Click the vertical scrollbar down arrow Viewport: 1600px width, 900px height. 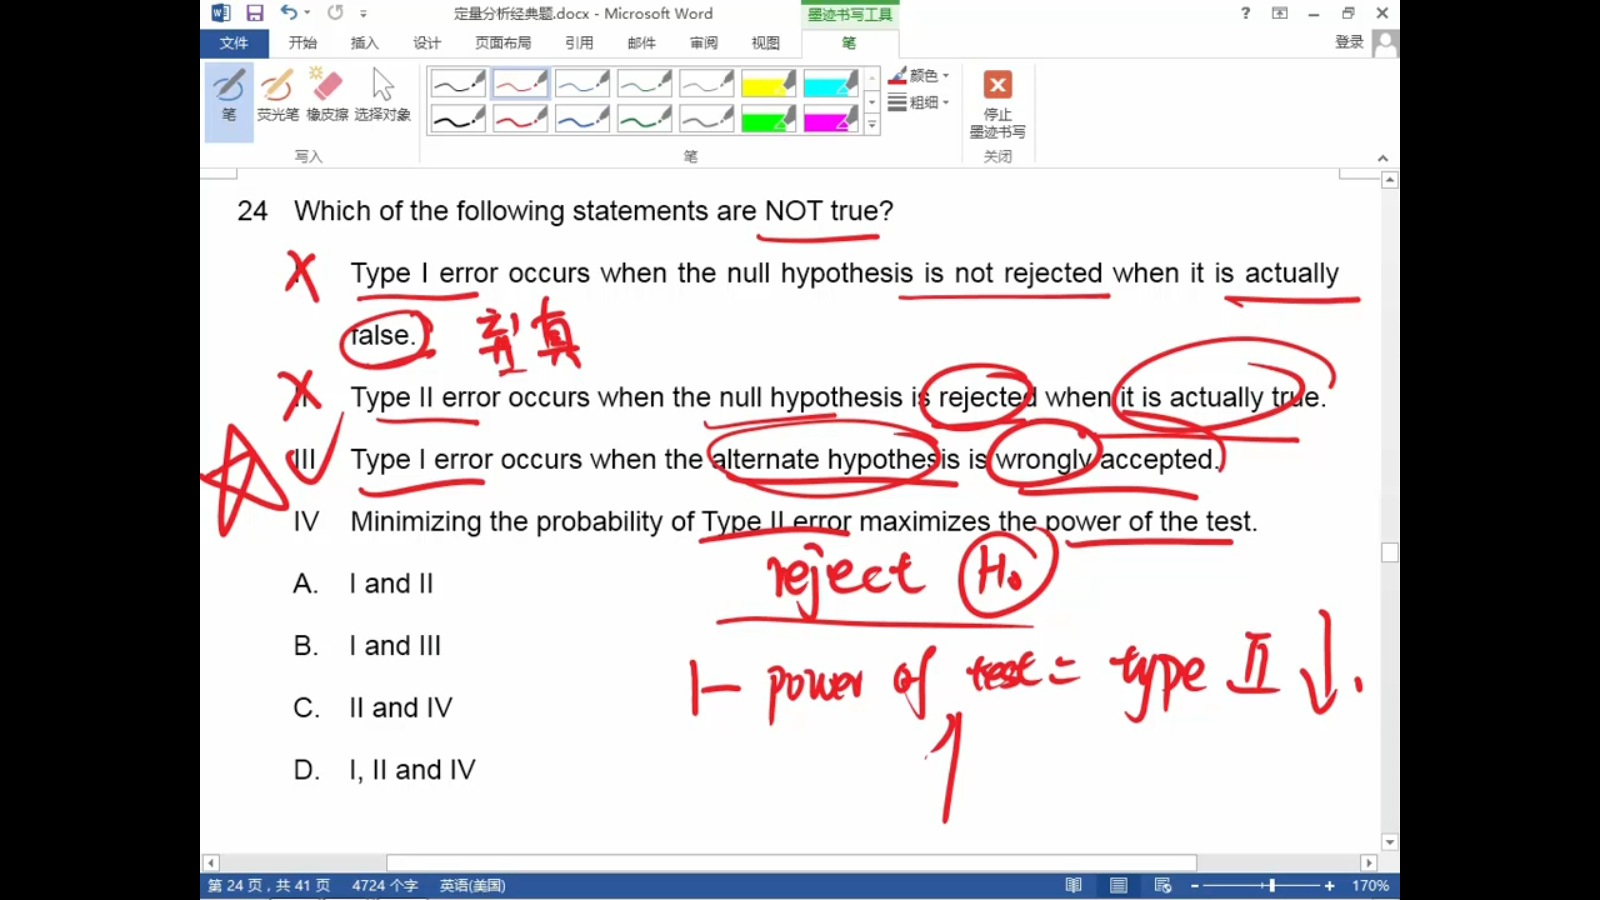[x=1389, y=842]
